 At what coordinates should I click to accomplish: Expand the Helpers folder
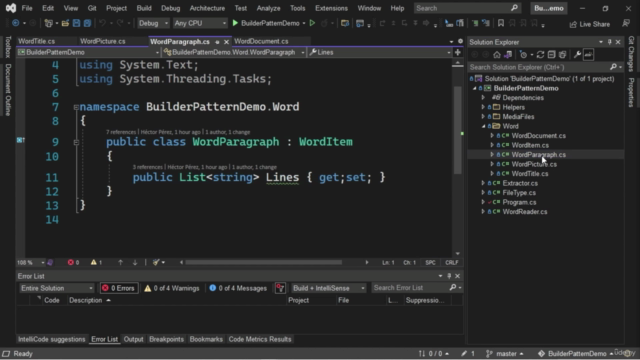[x=483, y=107]
